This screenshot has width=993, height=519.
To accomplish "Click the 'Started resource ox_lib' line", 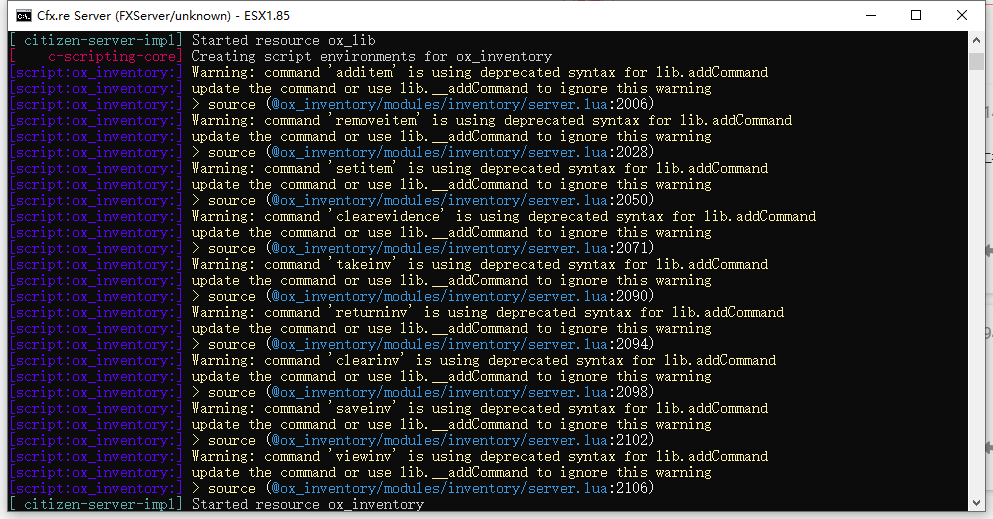I will tap(284, 41).
